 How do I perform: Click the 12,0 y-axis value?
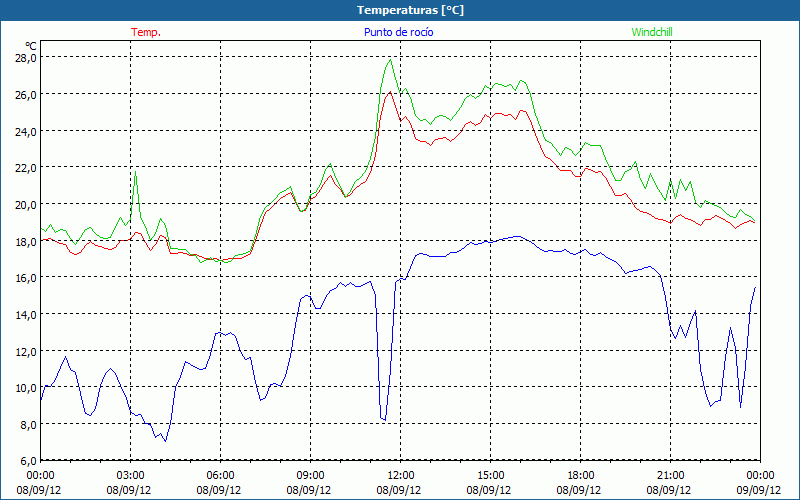coord(26,351)
